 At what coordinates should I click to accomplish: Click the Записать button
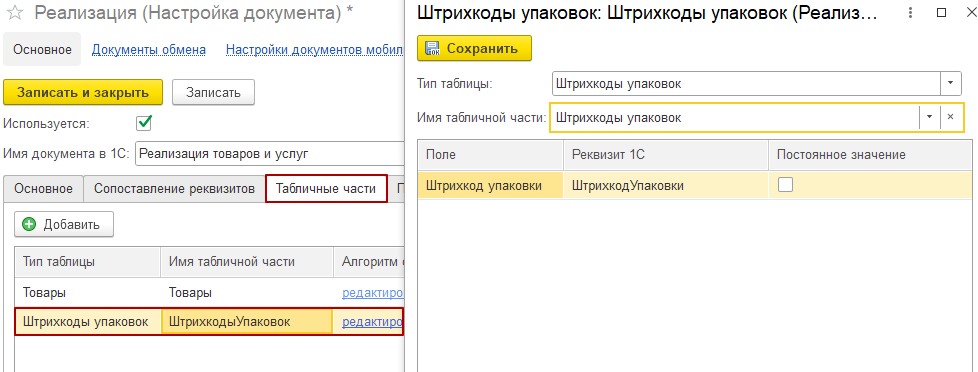click(213, 92)
